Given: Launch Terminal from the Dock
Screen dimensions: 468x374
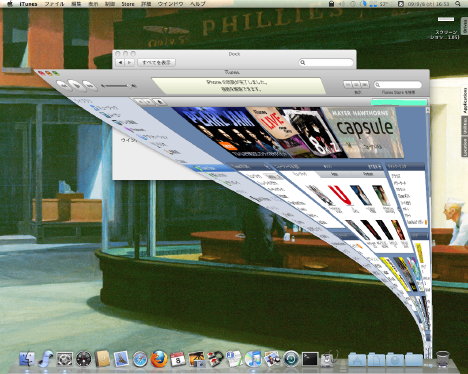Looking at the screenshot, I should click(310, 359).
